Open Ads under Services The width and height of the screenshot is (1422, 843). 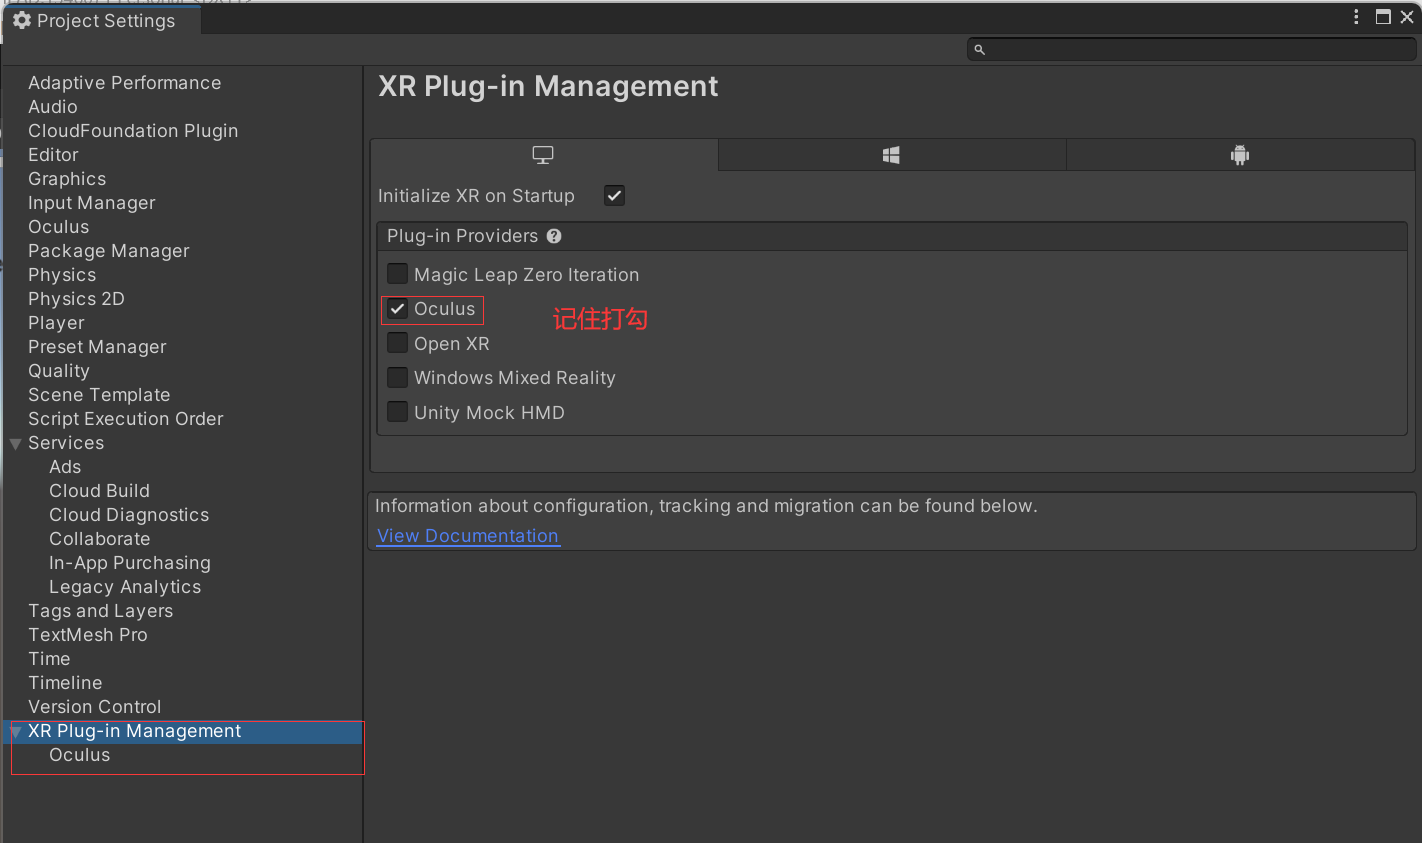[x=65, y=467]
